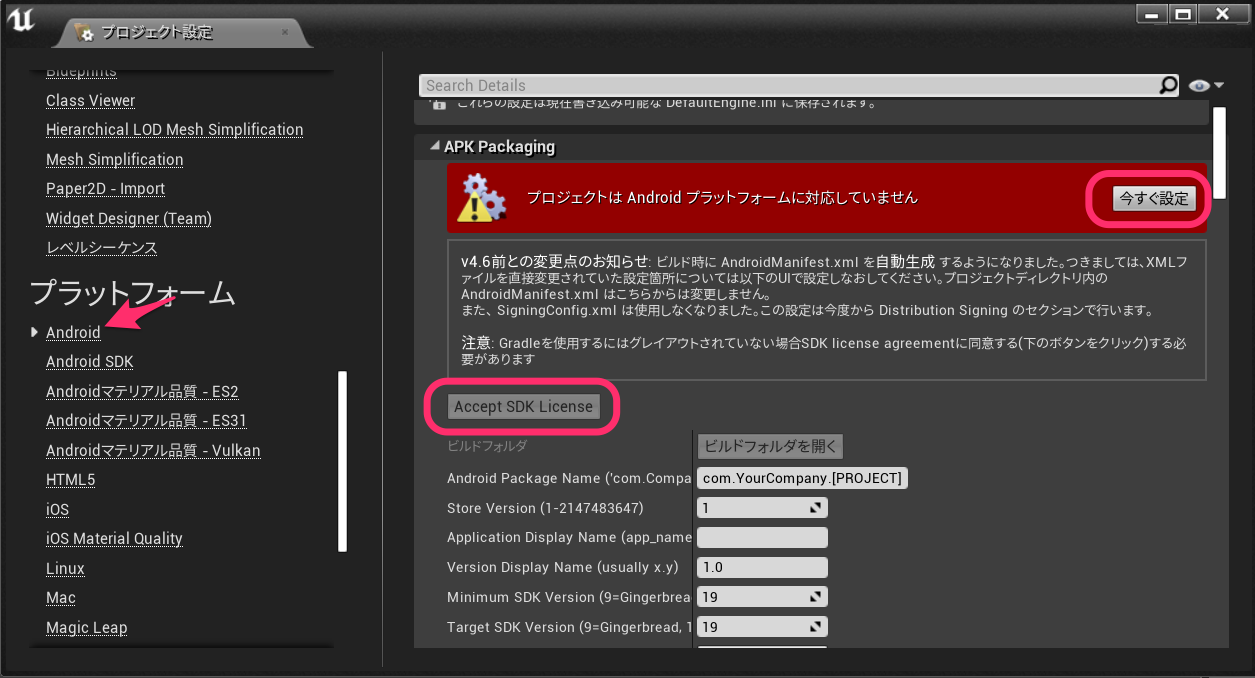Open Paper2D - Import settings
1255x678 pixels.
coord(105,189)
